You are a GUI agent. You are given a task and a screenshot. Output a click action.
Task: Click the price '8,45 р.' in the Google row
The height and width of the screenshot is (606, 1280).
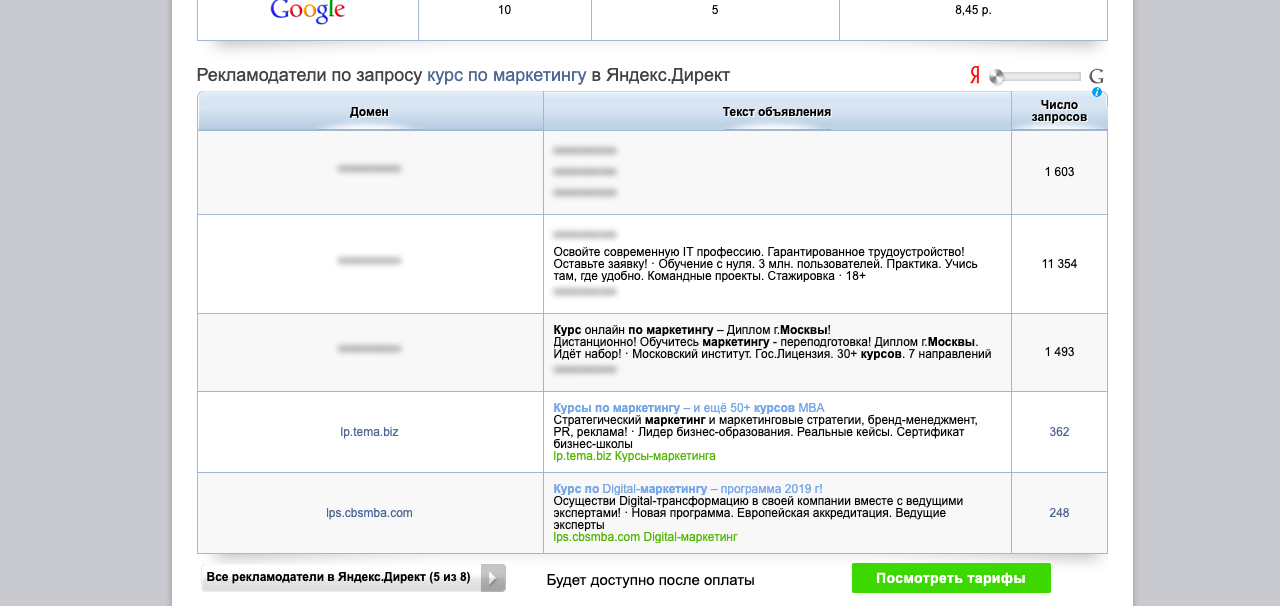click(x=973, y=10)
